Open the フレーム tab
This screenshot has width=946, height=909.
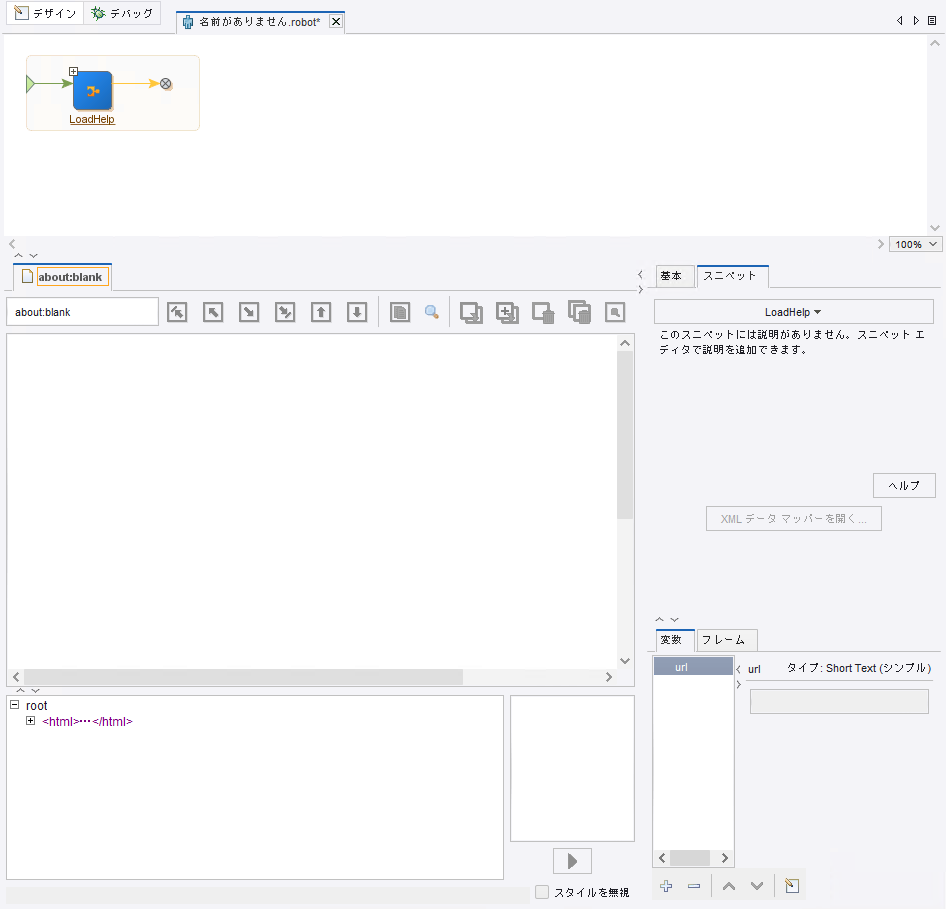(727, 640)
